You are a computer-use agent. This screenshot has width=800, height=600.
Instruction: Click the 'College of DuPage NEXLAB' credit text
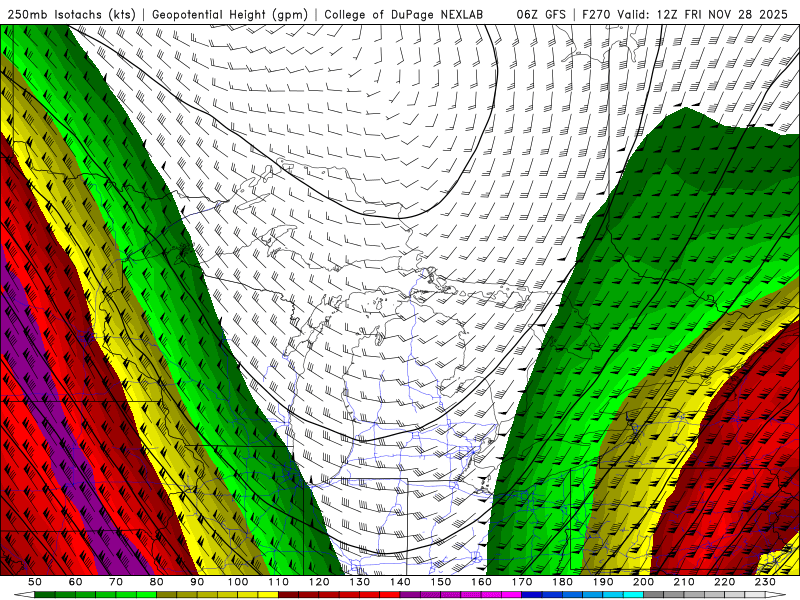click(x=403, y=14)
